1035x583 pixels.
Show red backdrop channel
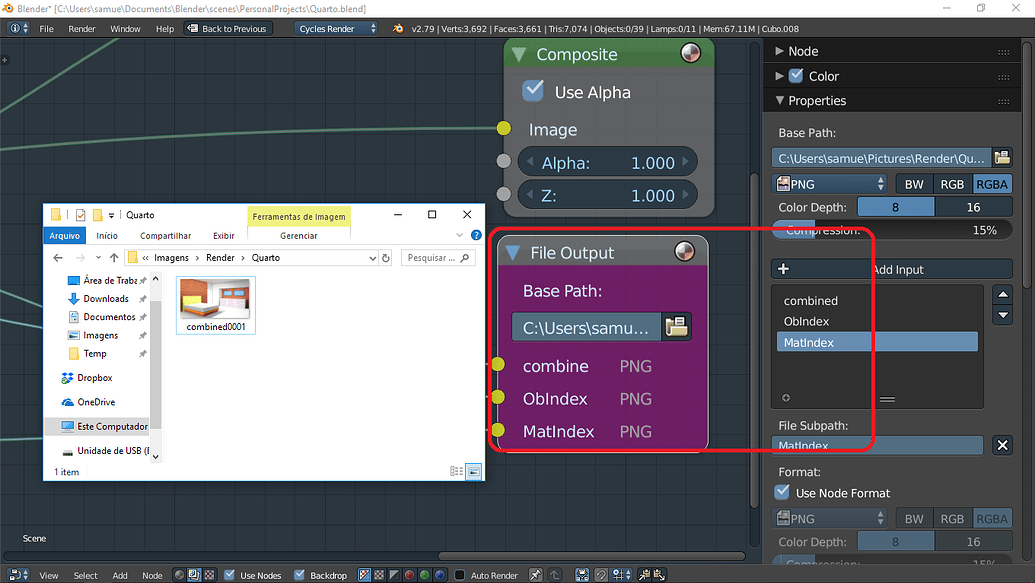coord(409,575)
